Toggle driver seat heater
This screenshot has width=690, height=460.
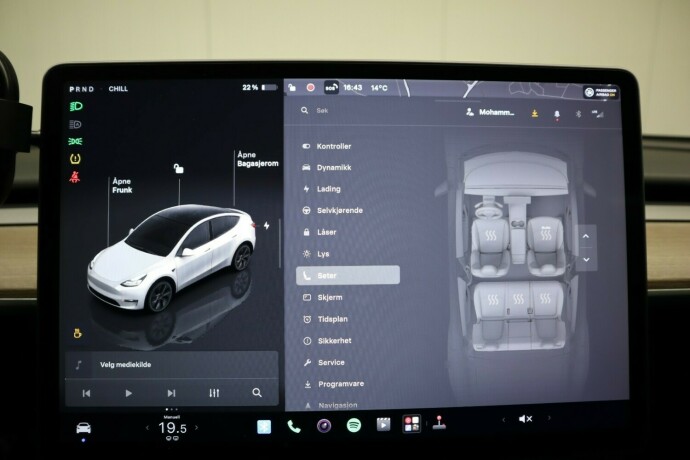pos(491,235)
